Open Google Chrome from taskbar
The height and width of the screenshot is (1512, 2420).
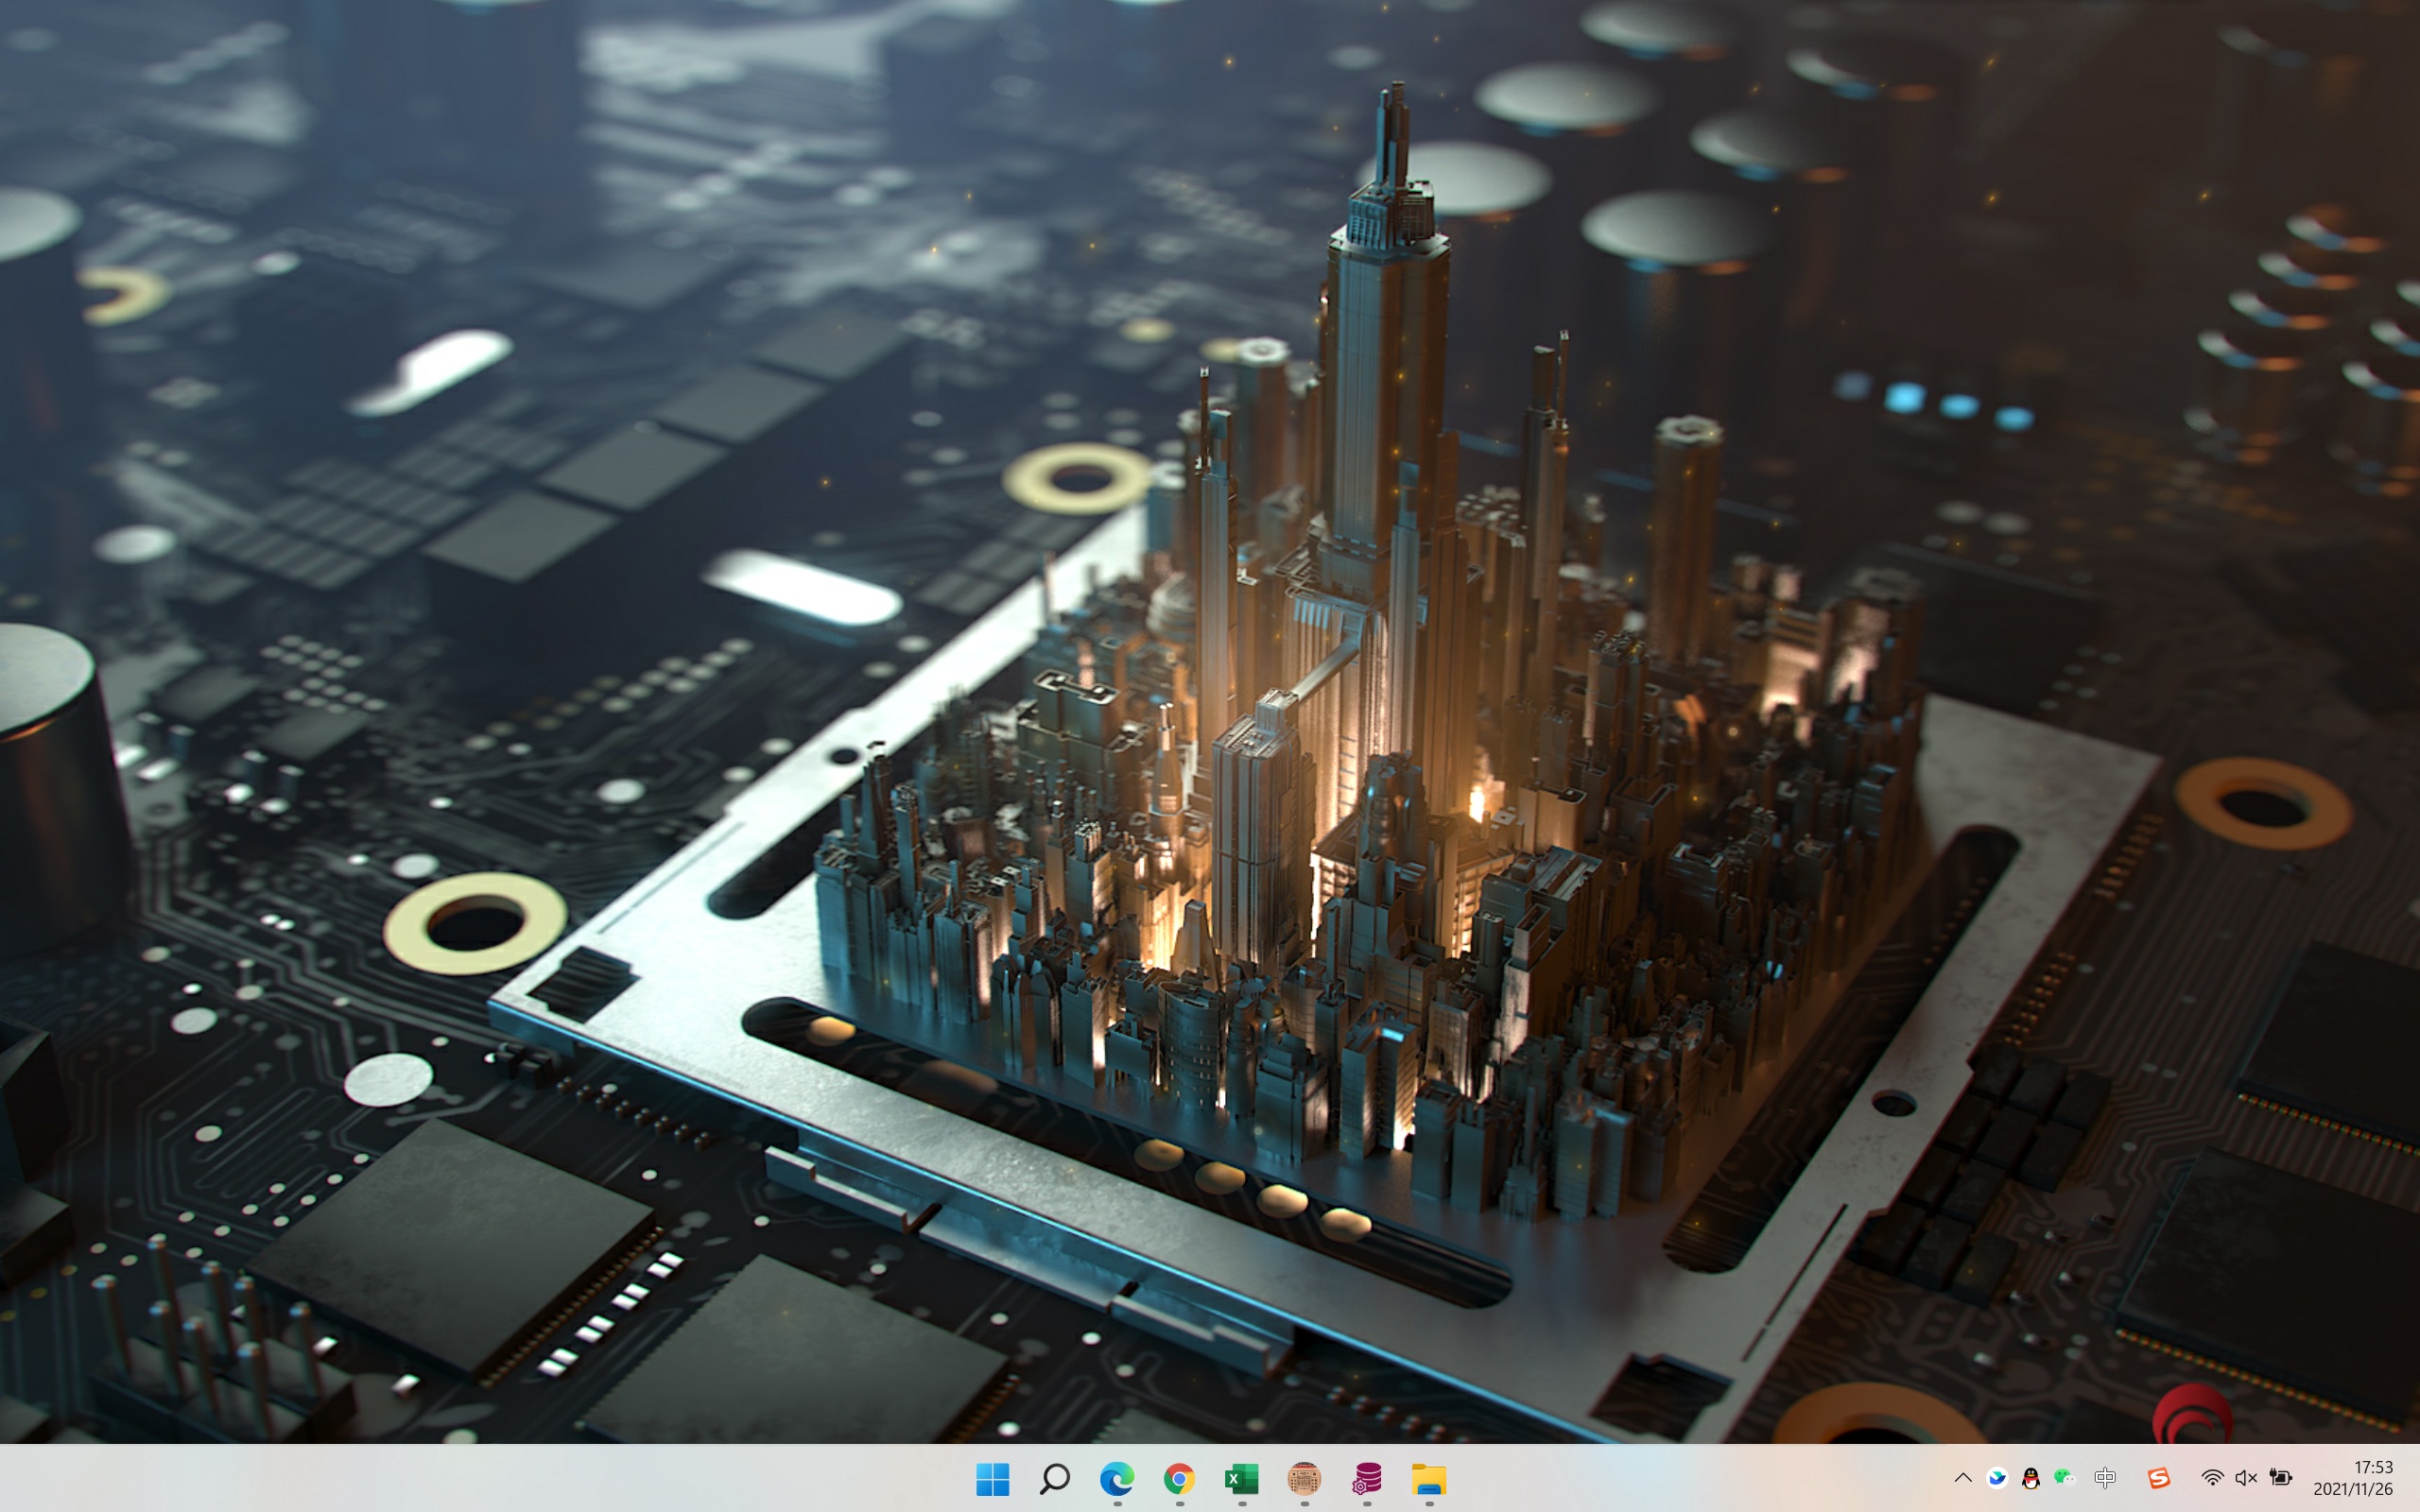point(1179,1478)
